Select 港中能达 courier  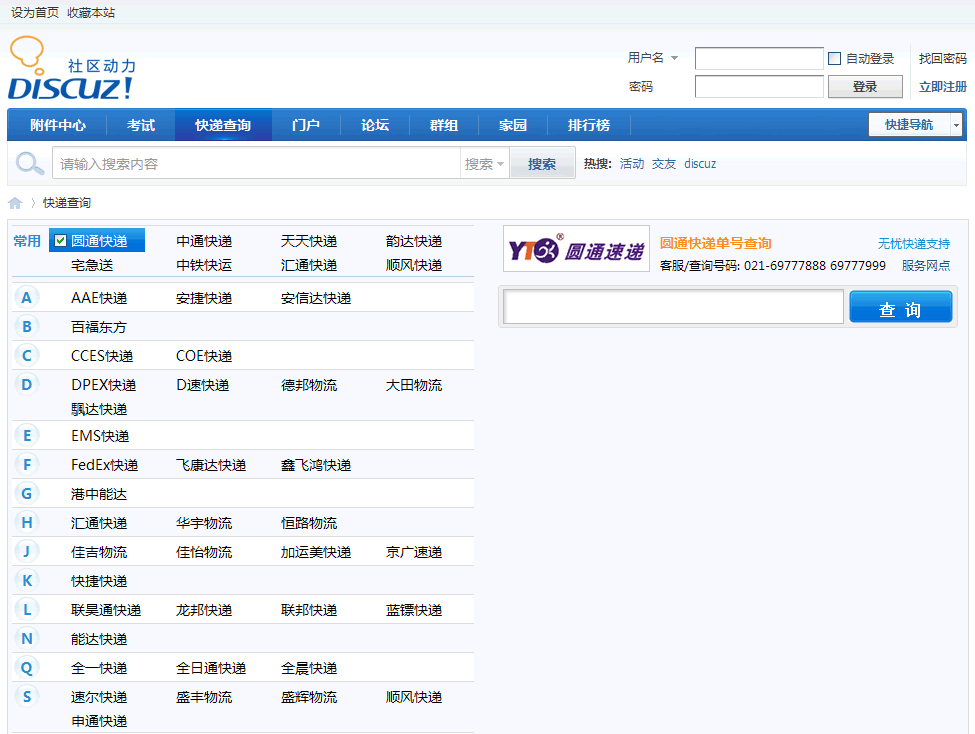pos(99,494)
